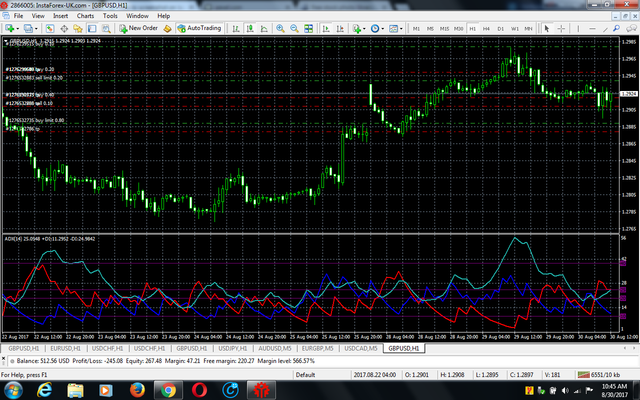Open the Market Watch window icon
Image resolution: width=640 pixels, height=400 pixels.
50,29
